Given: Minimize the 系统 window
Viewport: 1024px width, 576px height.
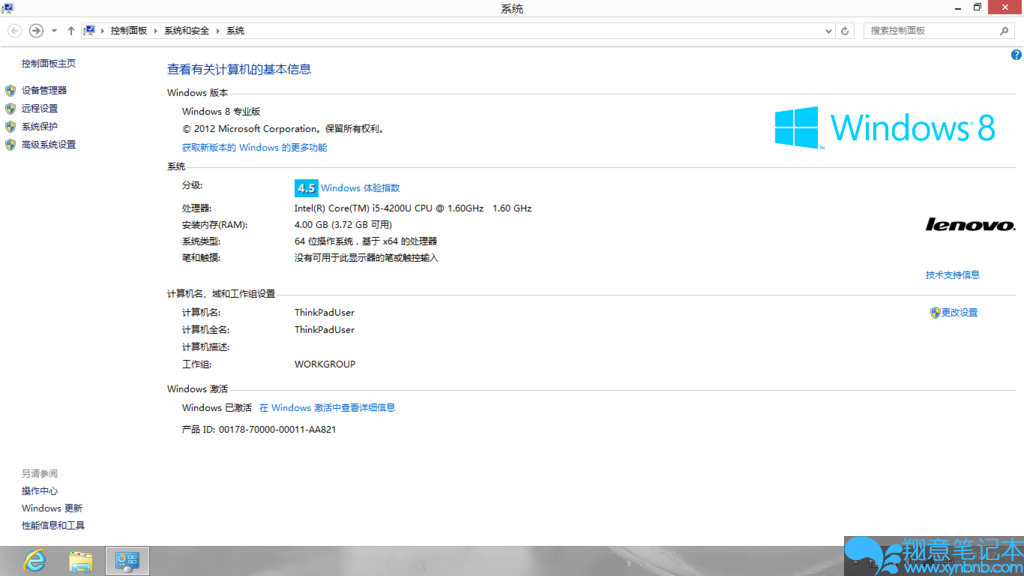Looking at the screenshot, I should pyautogui.click(x=957, y=8).
